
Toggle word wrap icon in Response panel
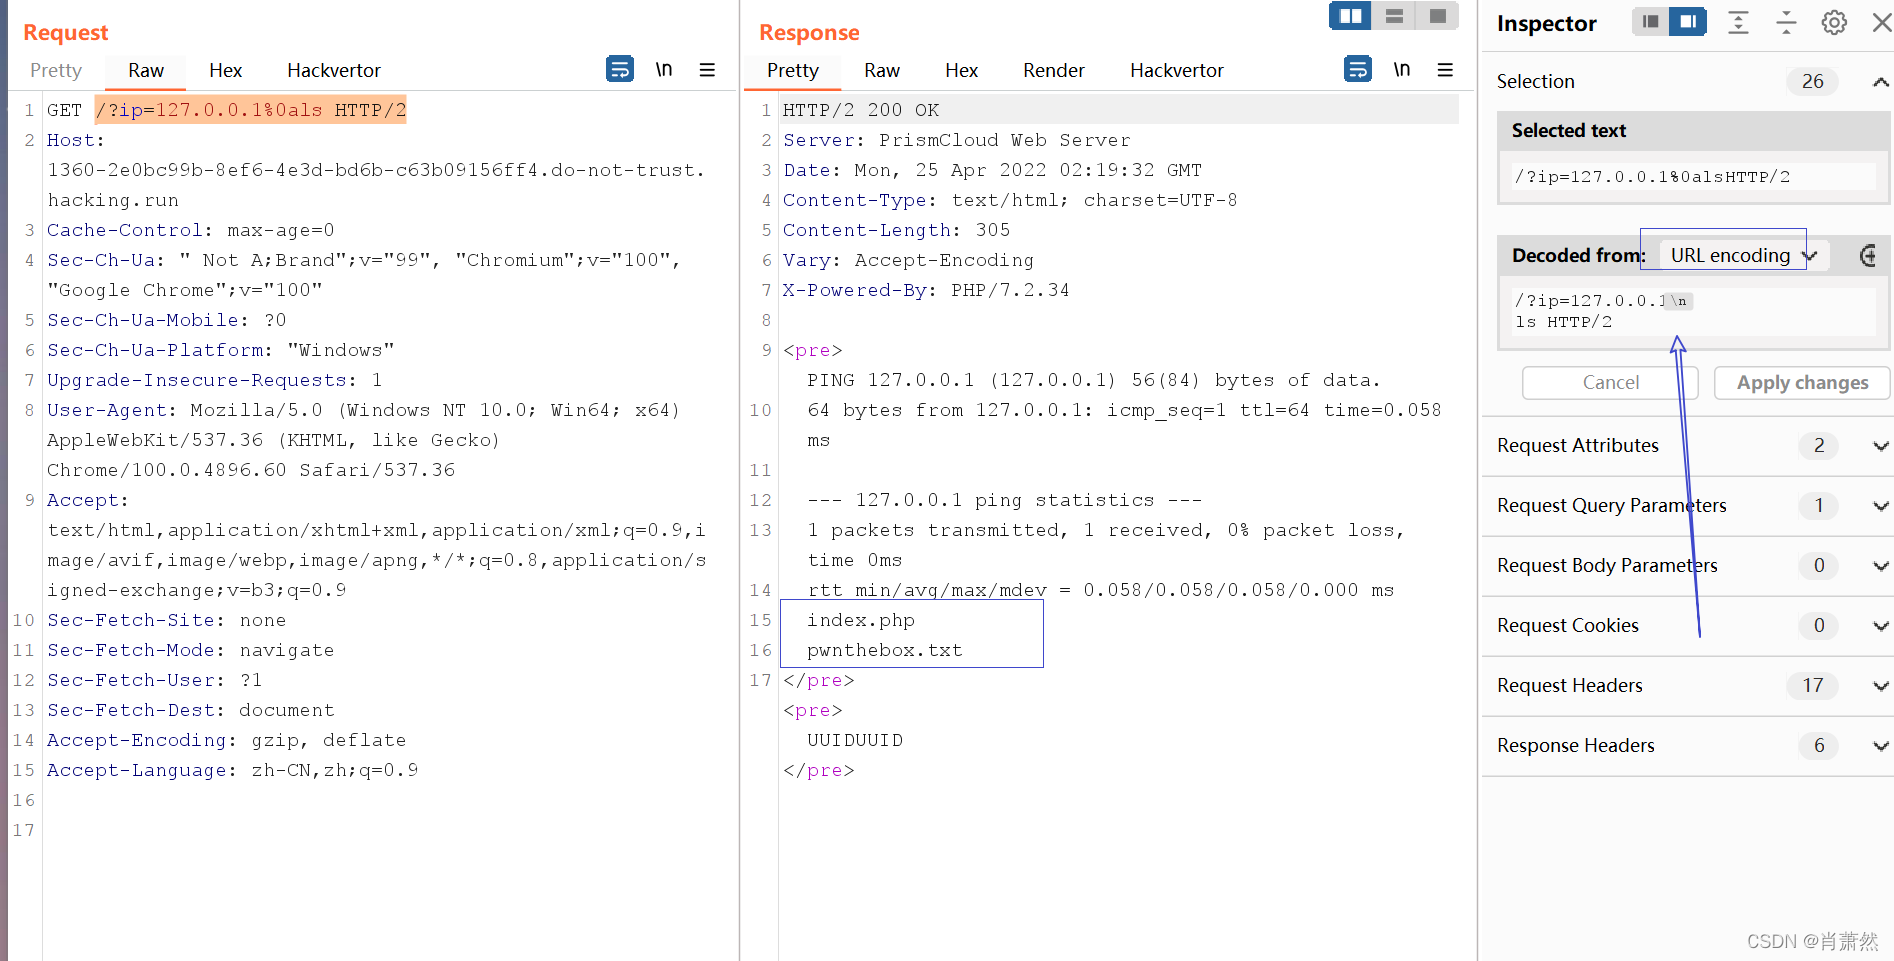1358,69
